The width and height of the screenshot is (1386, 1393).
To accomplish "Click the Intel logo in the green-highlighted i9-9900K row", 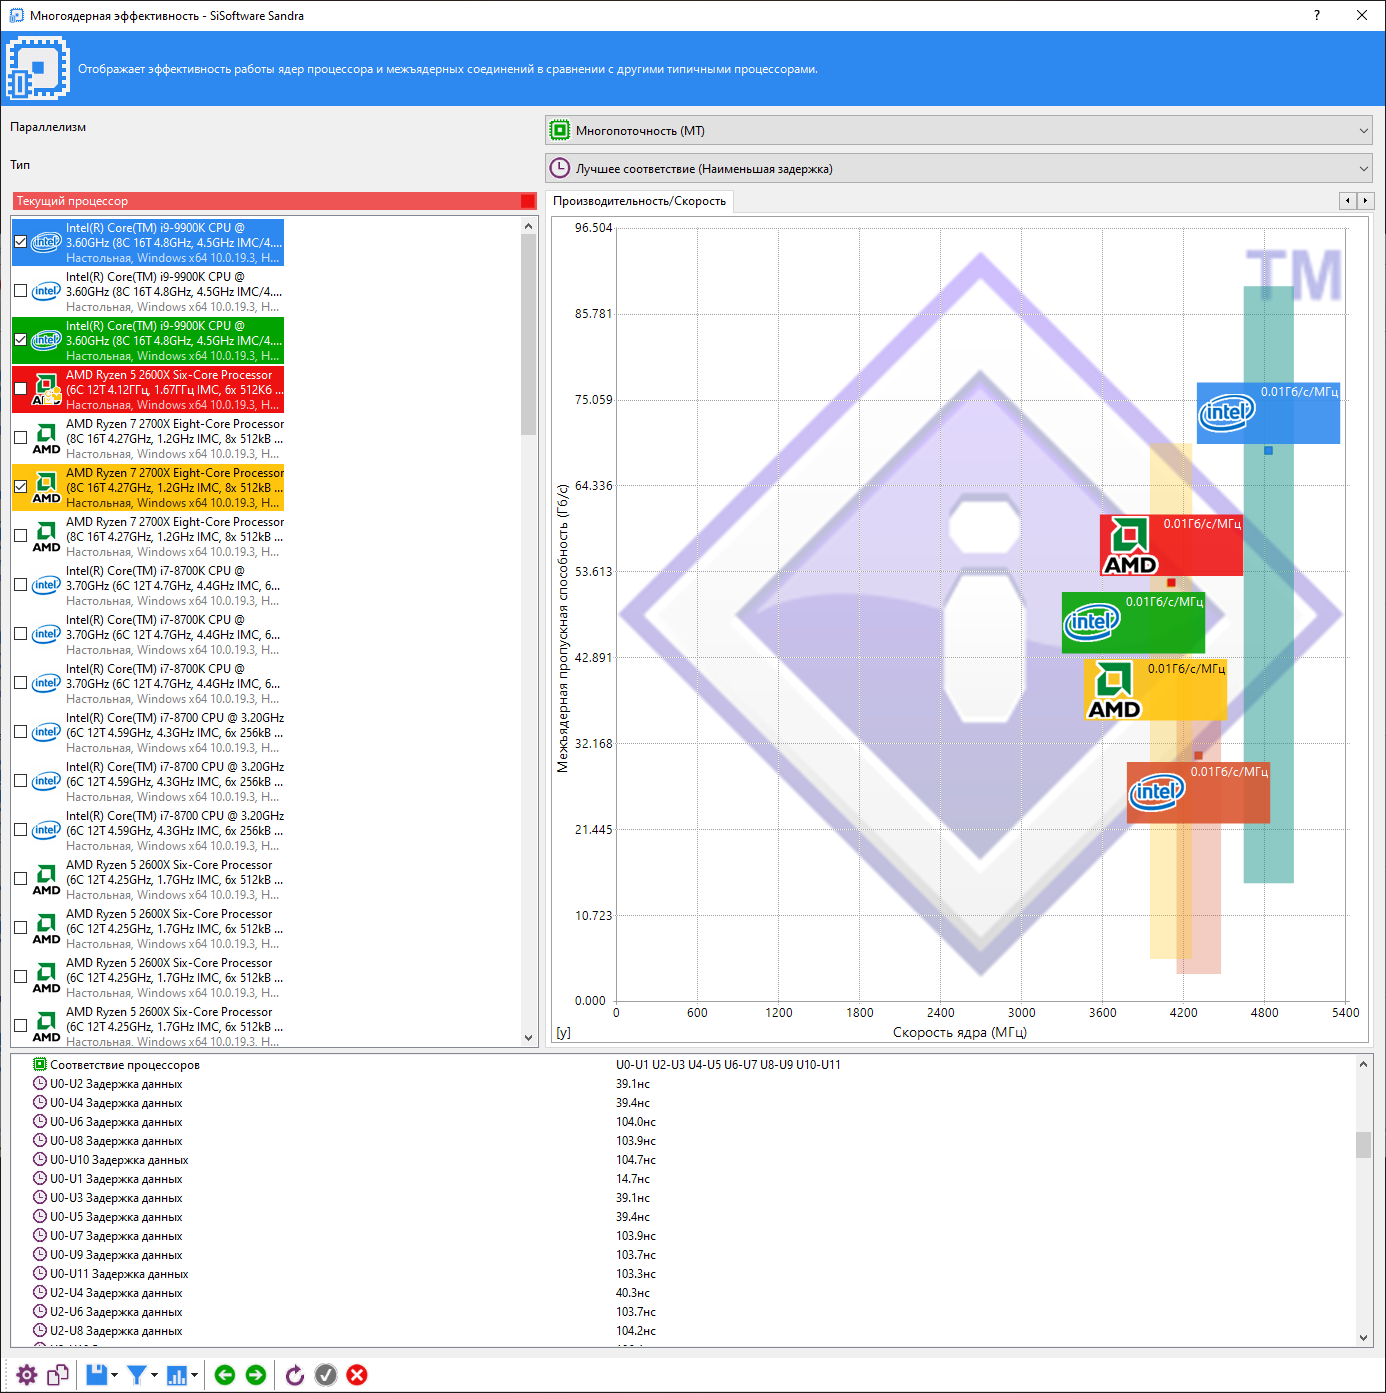I will click(46, 340).
